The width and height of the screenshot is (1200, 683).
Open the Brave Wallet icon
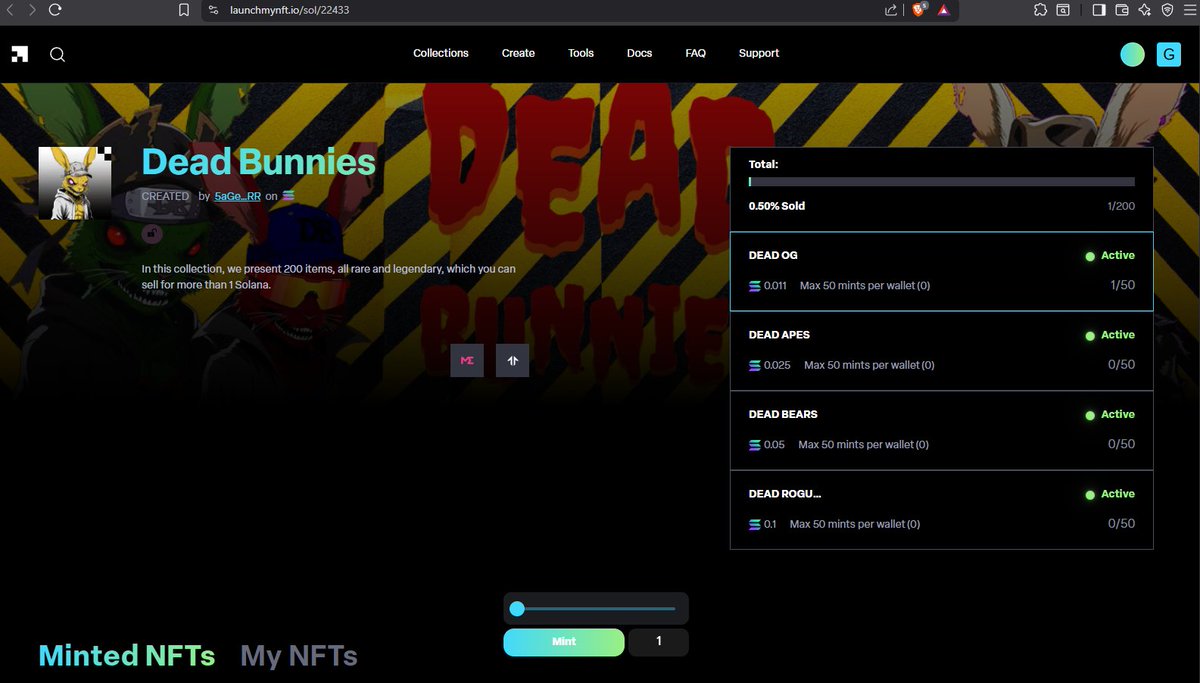point(1122,10)
